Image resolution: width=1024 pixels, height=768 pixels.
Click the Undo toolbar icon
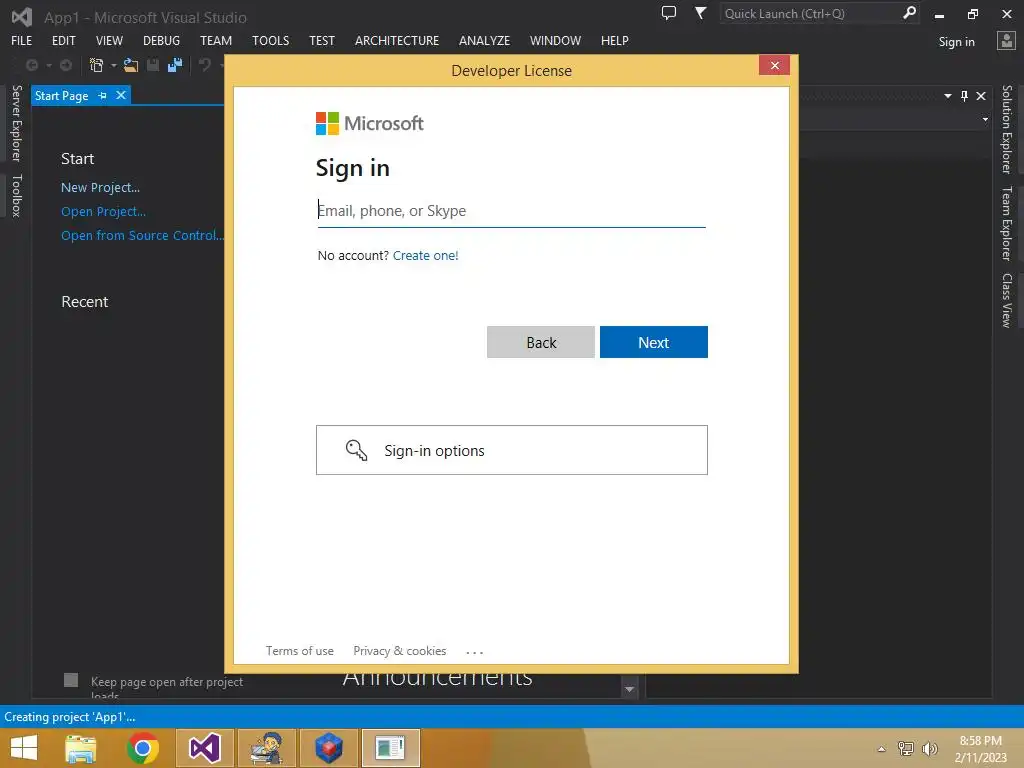205,65
